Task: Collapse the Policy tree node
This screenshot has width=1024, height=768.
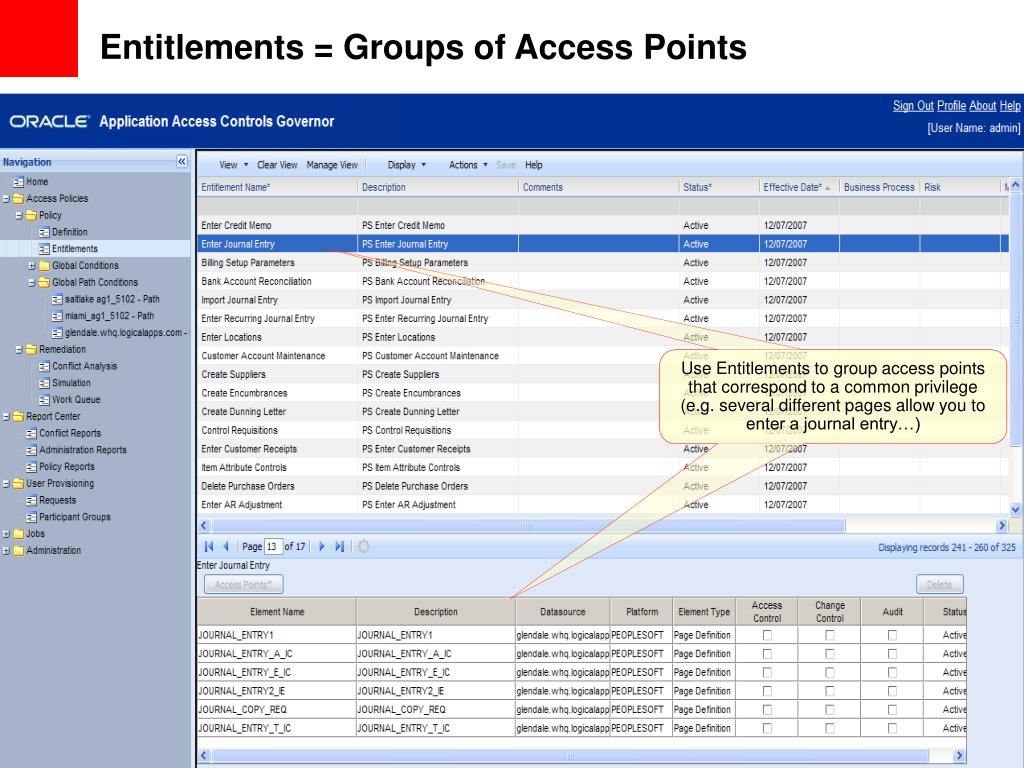Action: [x=19, y=216]
